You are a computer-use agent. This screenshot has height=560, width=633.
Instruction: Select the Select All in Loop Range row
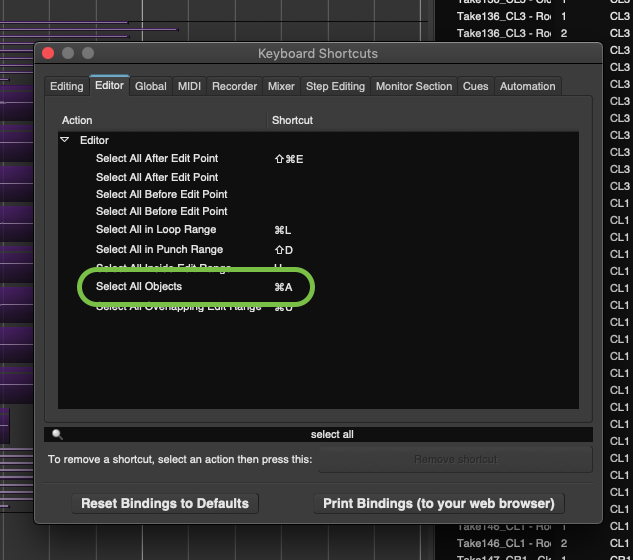(156, 230)
